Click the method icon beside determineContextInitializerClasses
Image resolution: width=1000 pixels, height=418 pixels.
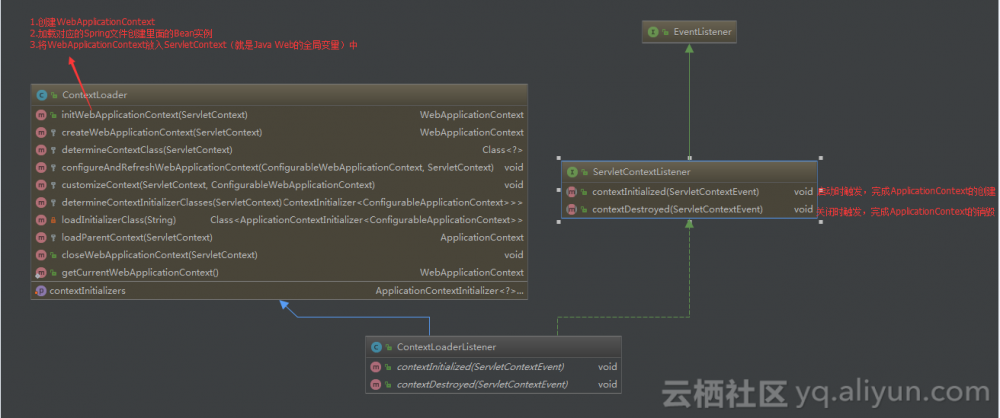pyautogui.click(x=41, y=202)
